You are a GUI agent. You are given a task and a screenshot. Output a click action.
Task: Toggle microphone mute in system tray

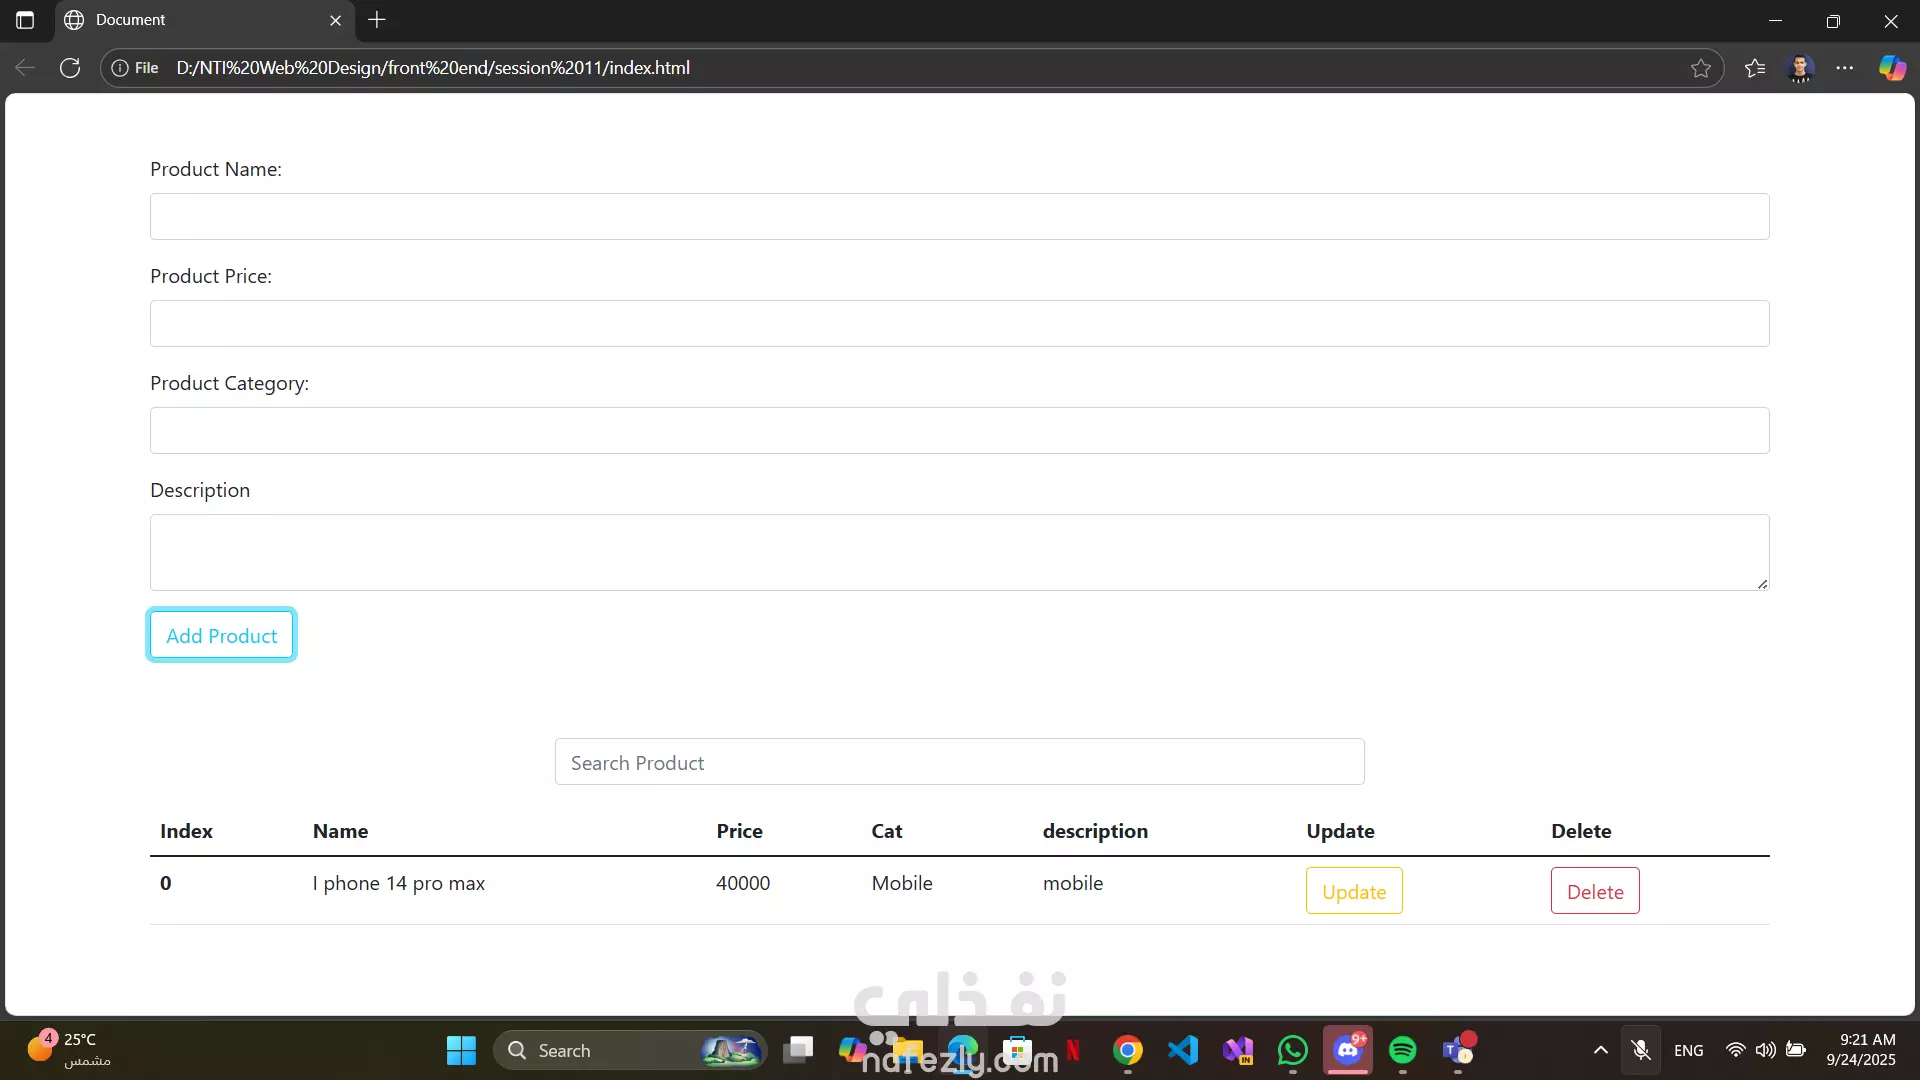click(1641, 1050)
